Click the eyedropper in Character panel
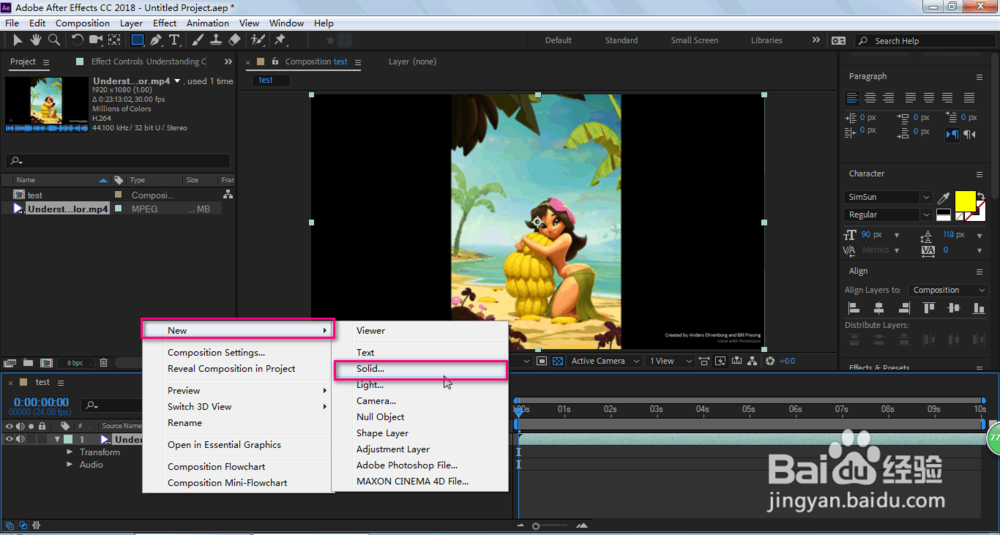The width and height of the screenshot is (1000, 535). [945, 198]
